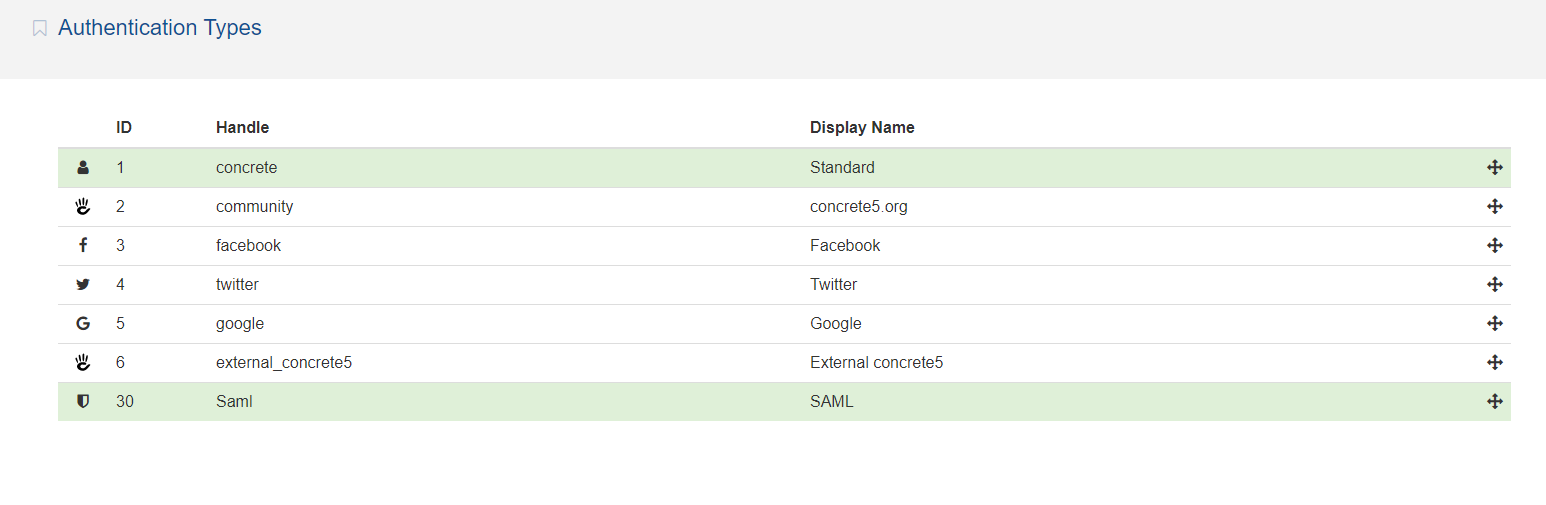Click the move handle on Twitter row

click(x=1495, y=285)
